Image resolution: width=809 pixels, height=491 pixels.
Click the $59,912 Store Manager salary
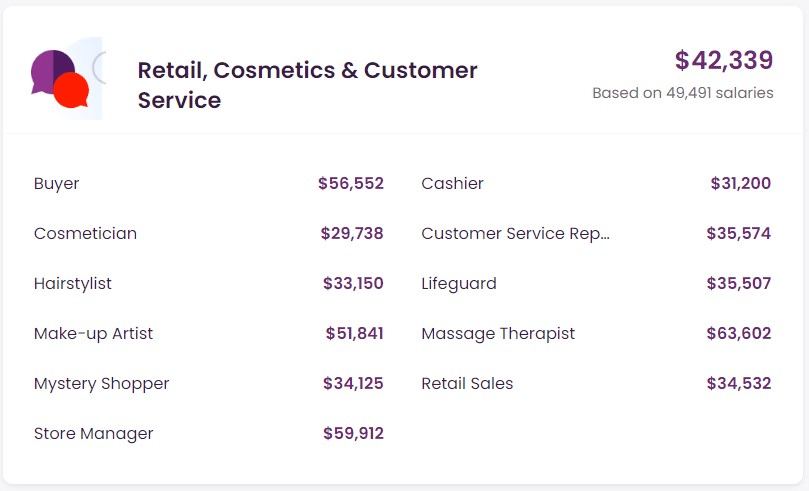point(353,433)
